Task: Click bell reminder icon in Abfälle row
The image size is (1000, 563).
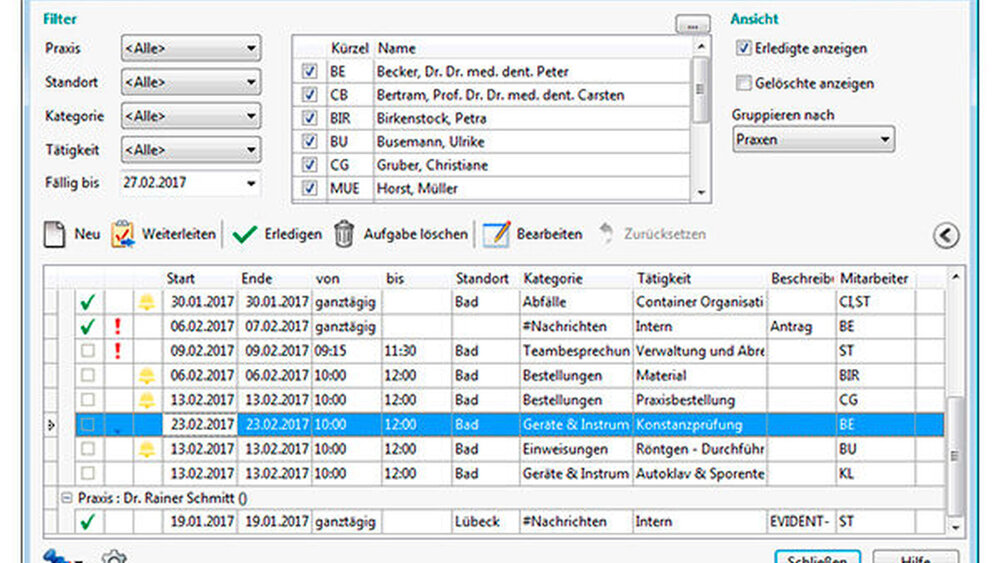Action: pyautogui.click(x=146, y=302)
